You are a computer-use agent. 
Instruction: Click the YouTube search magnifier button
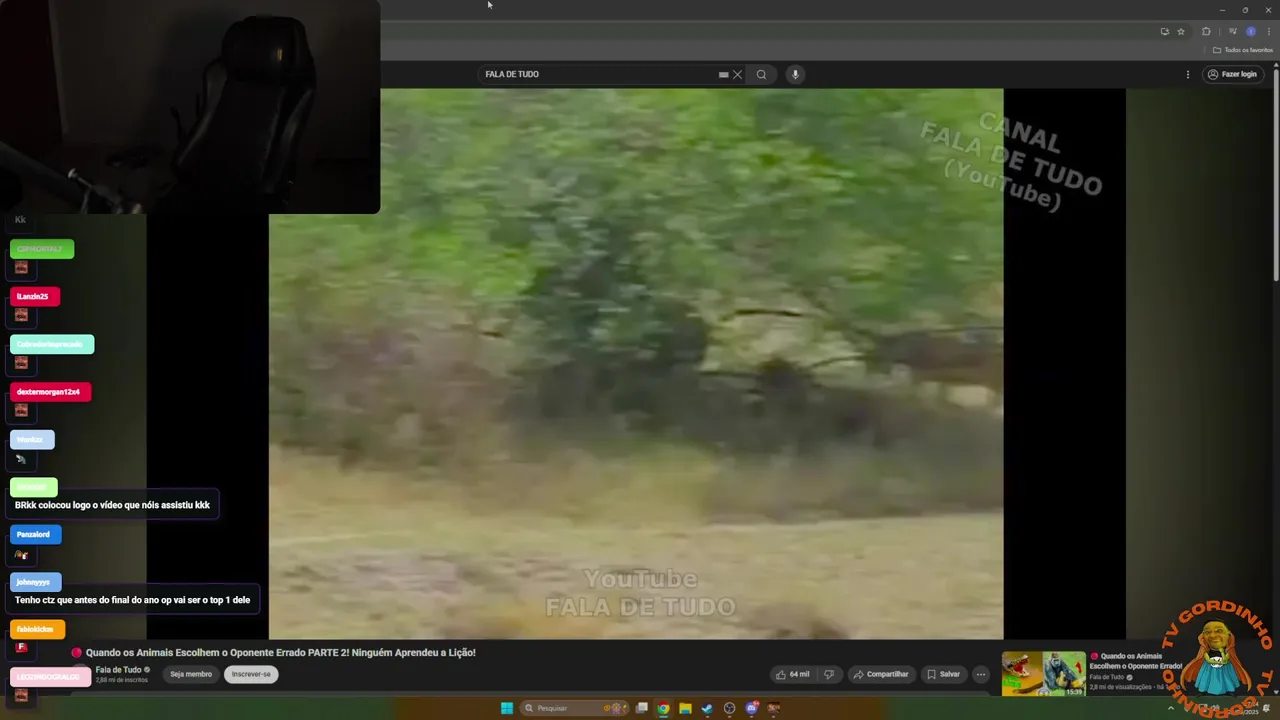click(761, 74)
